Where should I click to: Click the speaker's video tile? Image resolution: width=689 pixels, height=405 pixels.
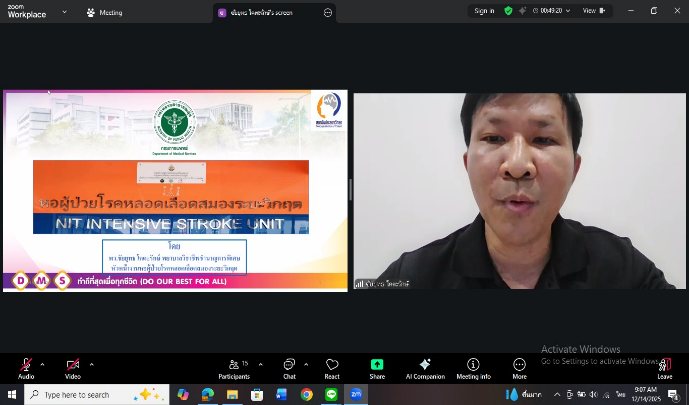coord(519,191)
